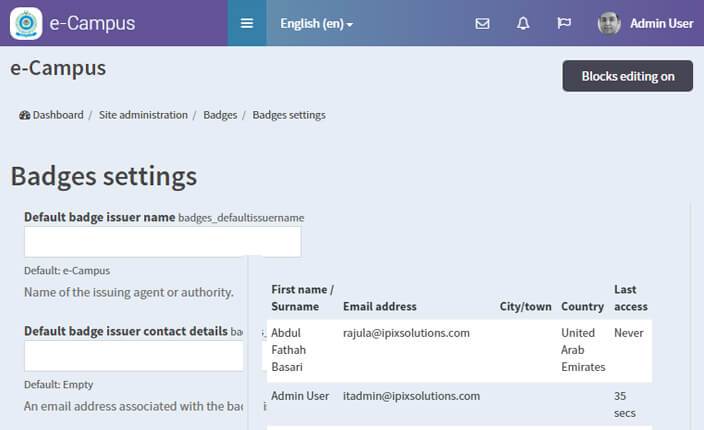Click the e-Campus header brand text
The image size is (704, 430).
(92, 23)
